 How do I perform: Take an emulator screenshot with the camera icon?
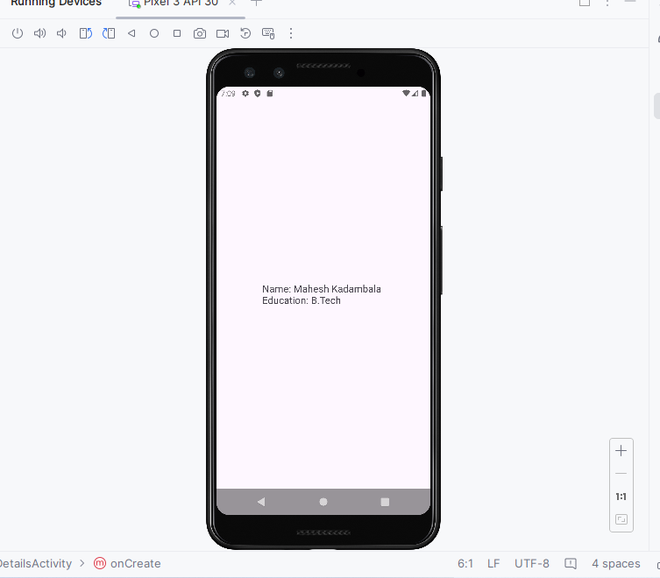click(x=200, y=33)
